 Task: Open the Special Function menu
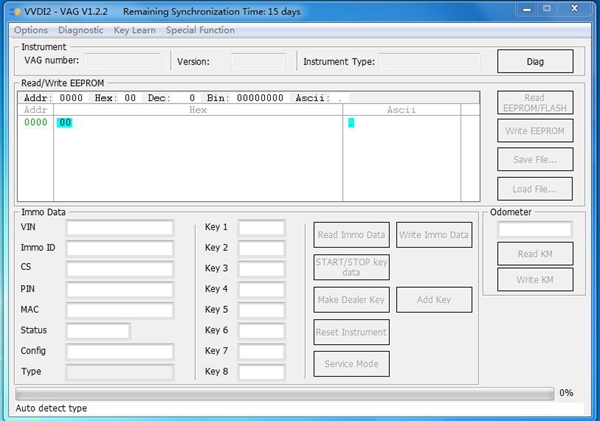tap(200, 30)
